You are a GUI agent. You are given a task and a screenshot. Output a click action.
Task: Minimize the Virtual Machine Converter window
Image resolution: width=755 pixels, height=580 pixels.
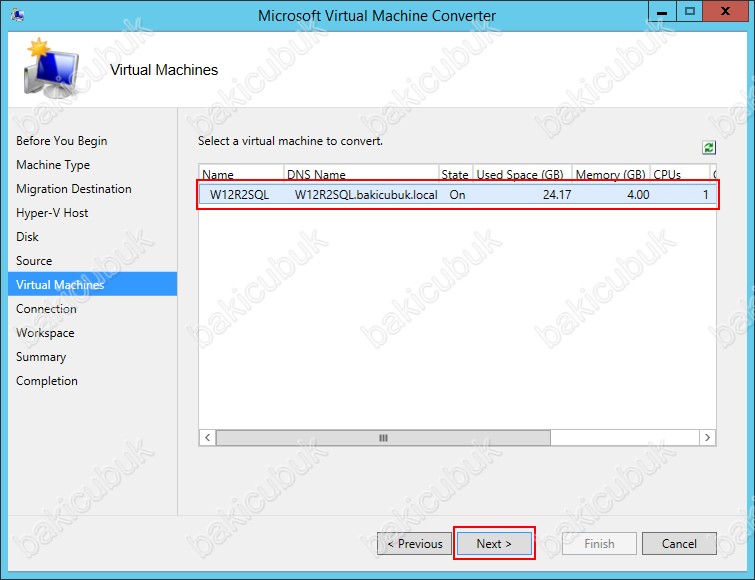pyautogui.click(x=662, y=12)
